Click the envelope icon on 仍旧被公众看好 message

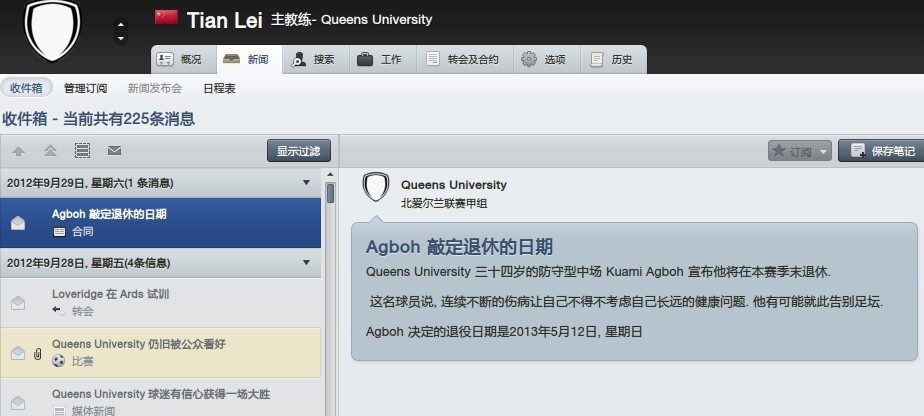(18, 353)
